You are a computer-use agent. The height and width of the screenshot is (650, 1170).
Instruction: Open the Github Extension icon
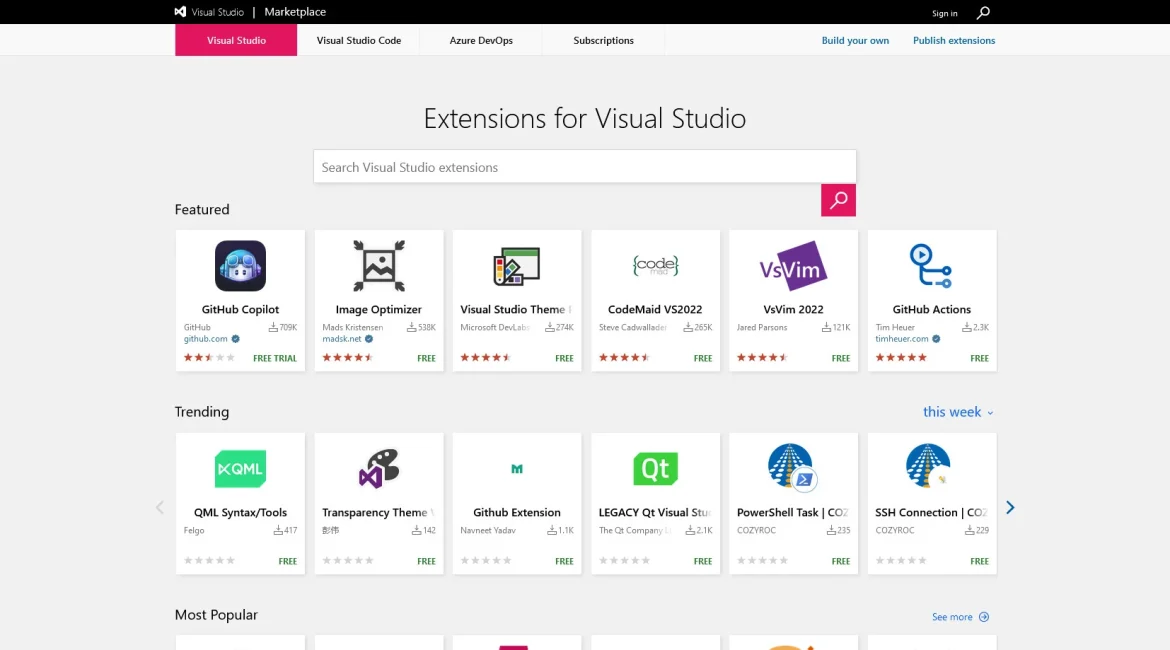(x=516, y=469)
